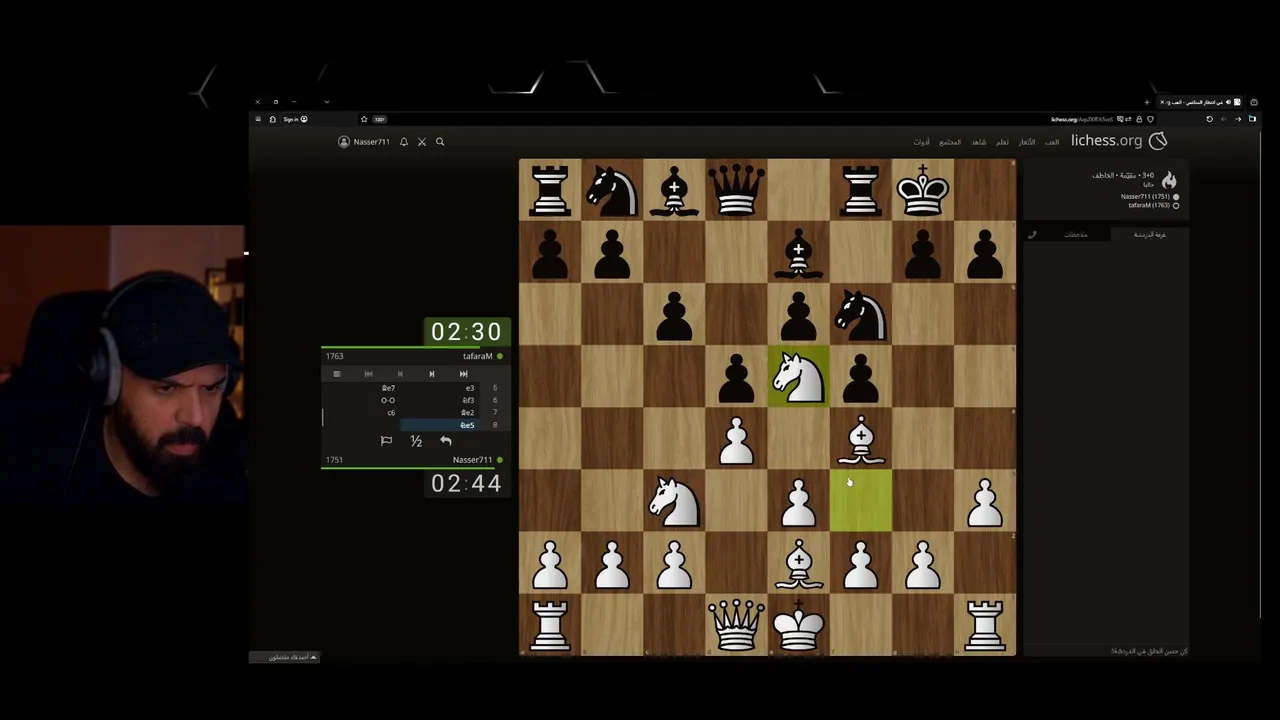Mute the lichess browser tab audio
The image size is (1280, 720).
tap(1228, 102)
